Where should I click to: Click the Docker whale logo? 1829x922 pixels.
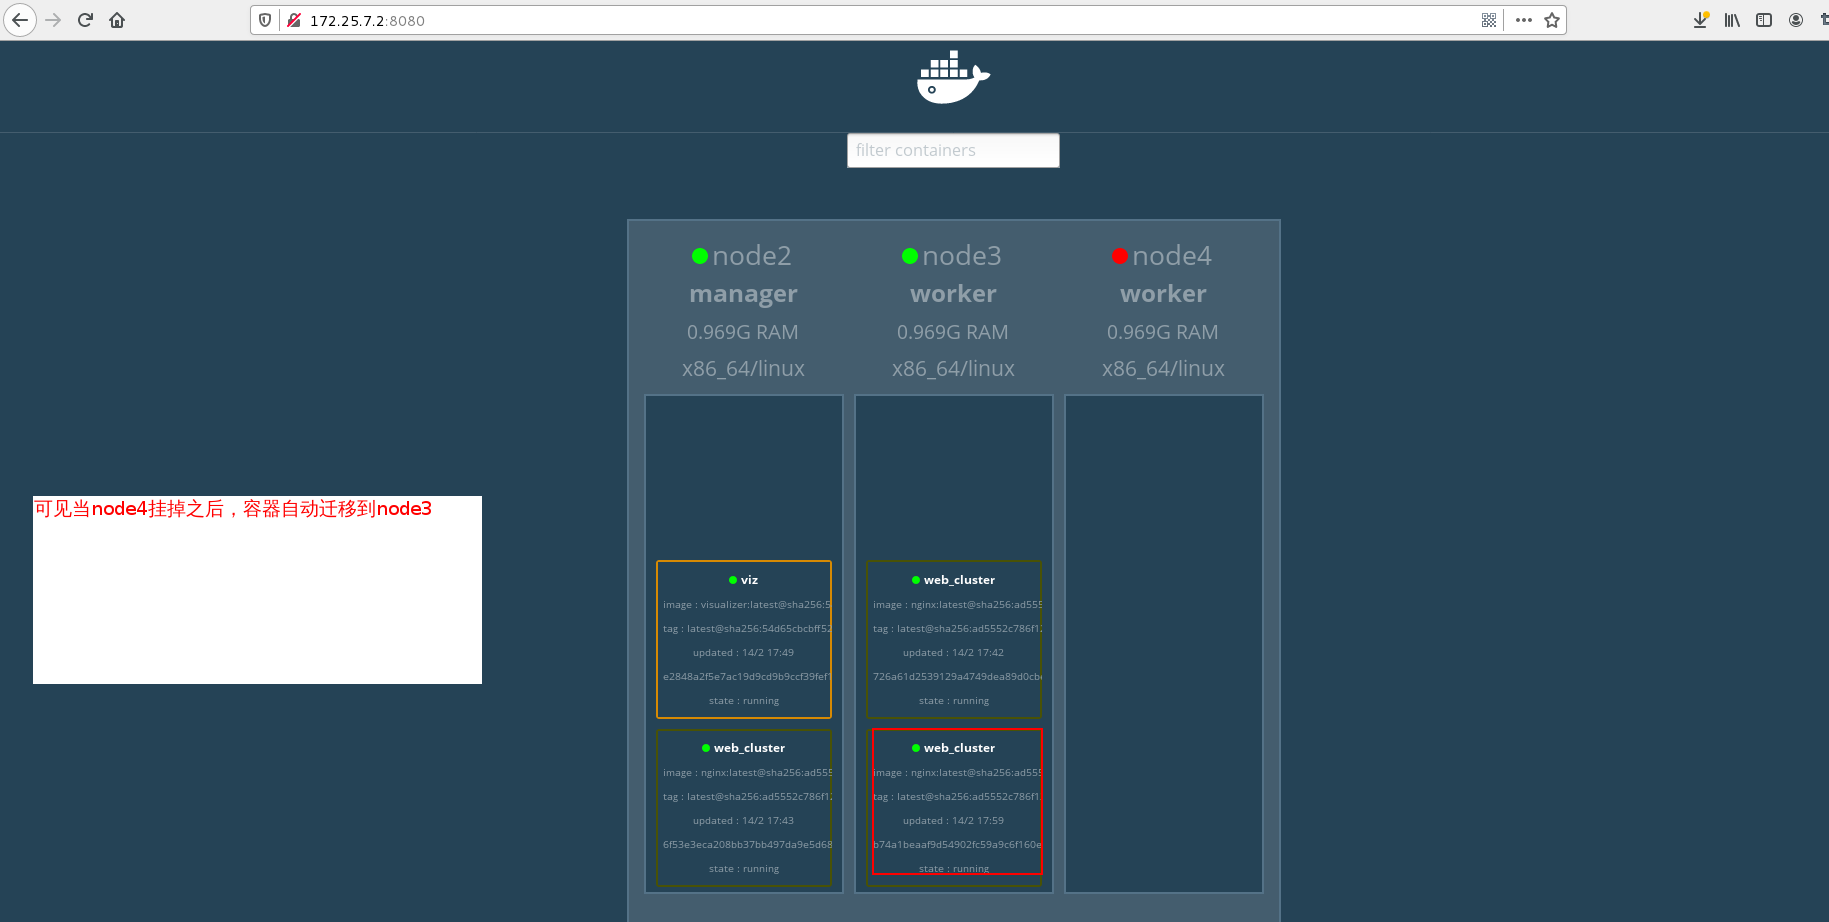pyautogui.click(x=952, y=77)
